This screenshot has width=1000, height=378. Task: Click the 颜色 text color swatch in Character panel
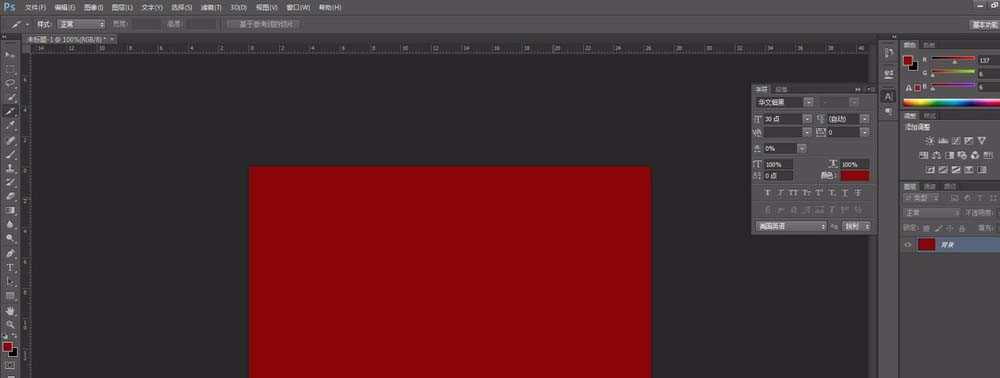click(x=855, y=175)
